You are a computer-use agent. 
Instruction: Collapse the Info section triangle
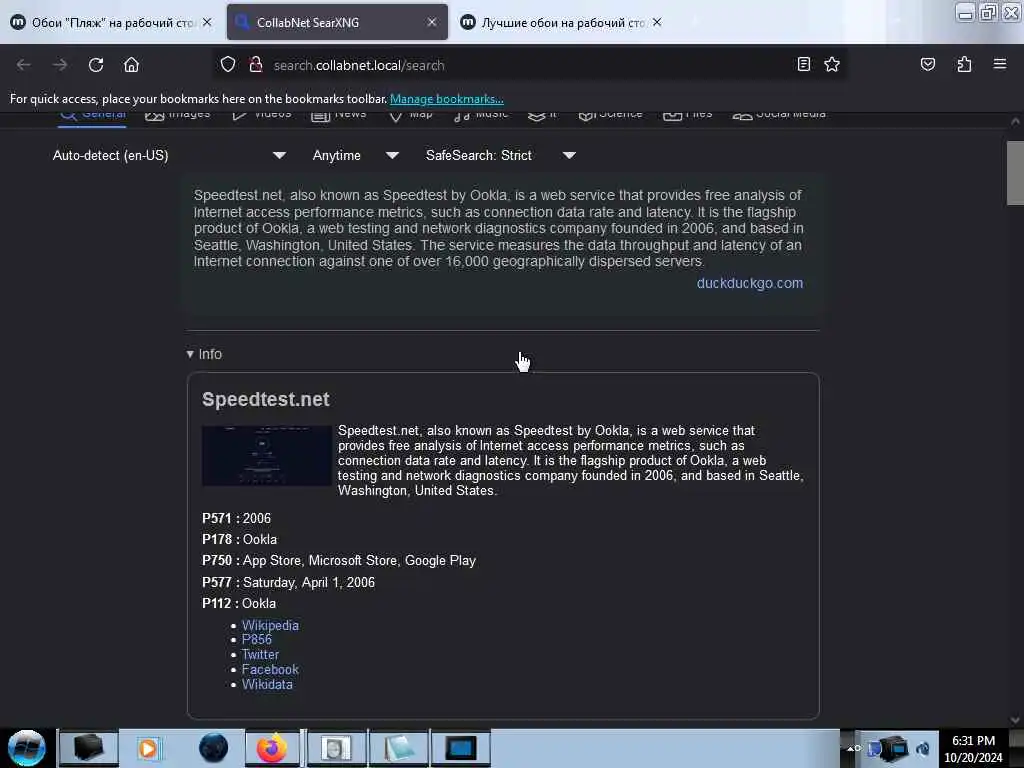click(190, 354)
